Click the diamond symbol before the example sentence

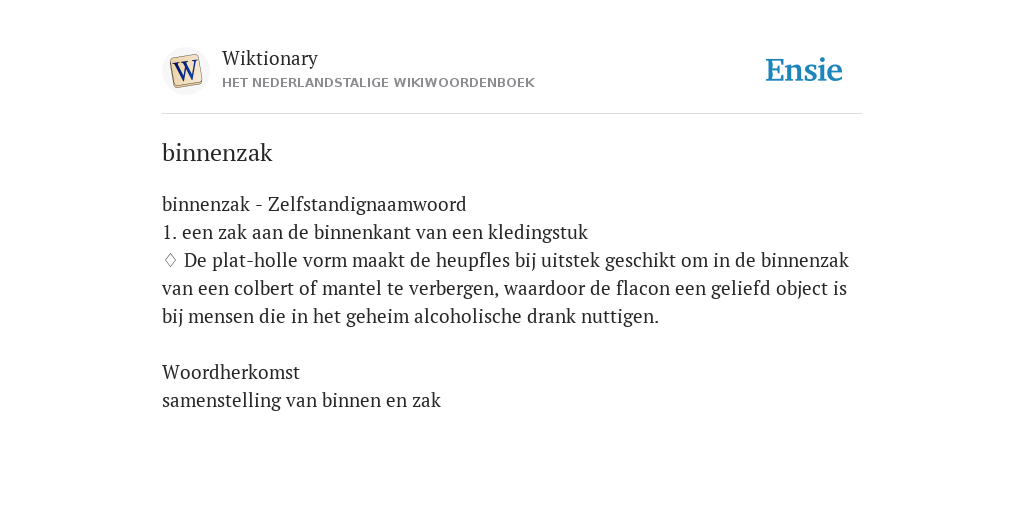[x=170, y=261]
